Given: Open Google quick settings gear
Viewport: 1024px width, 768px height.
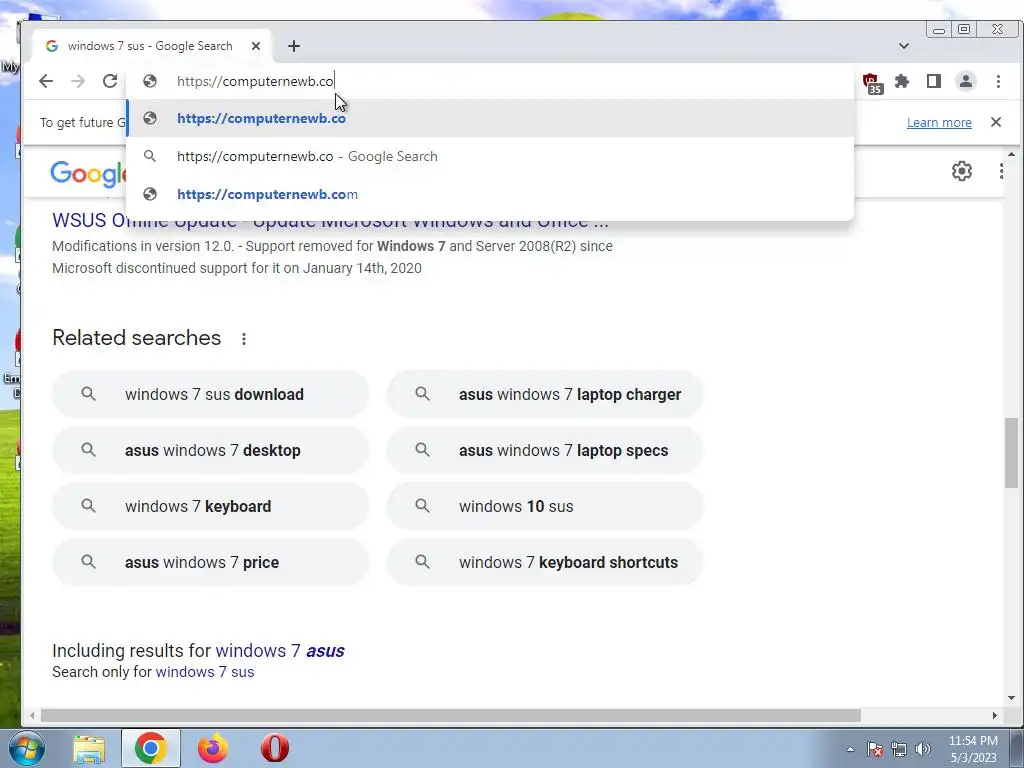Looking at the screenshot, I should 961,171.
